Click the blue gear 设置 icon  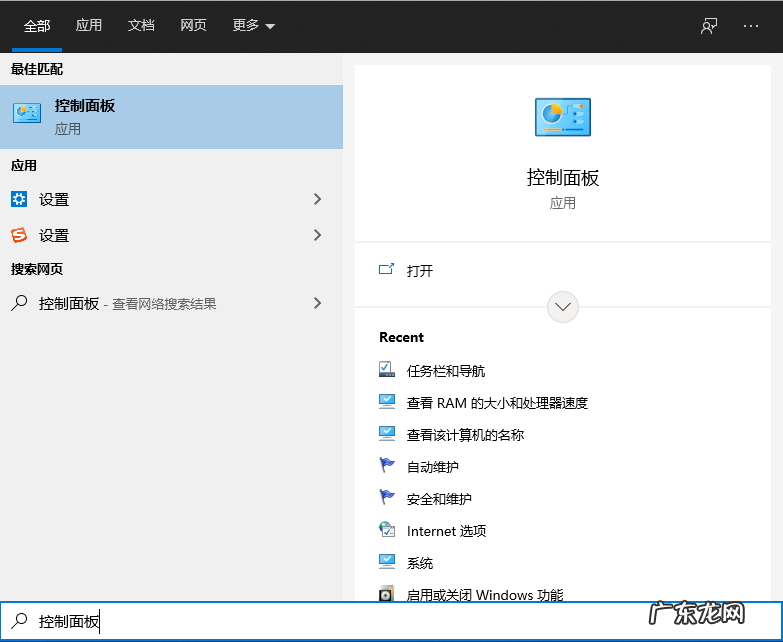point(19,199)
